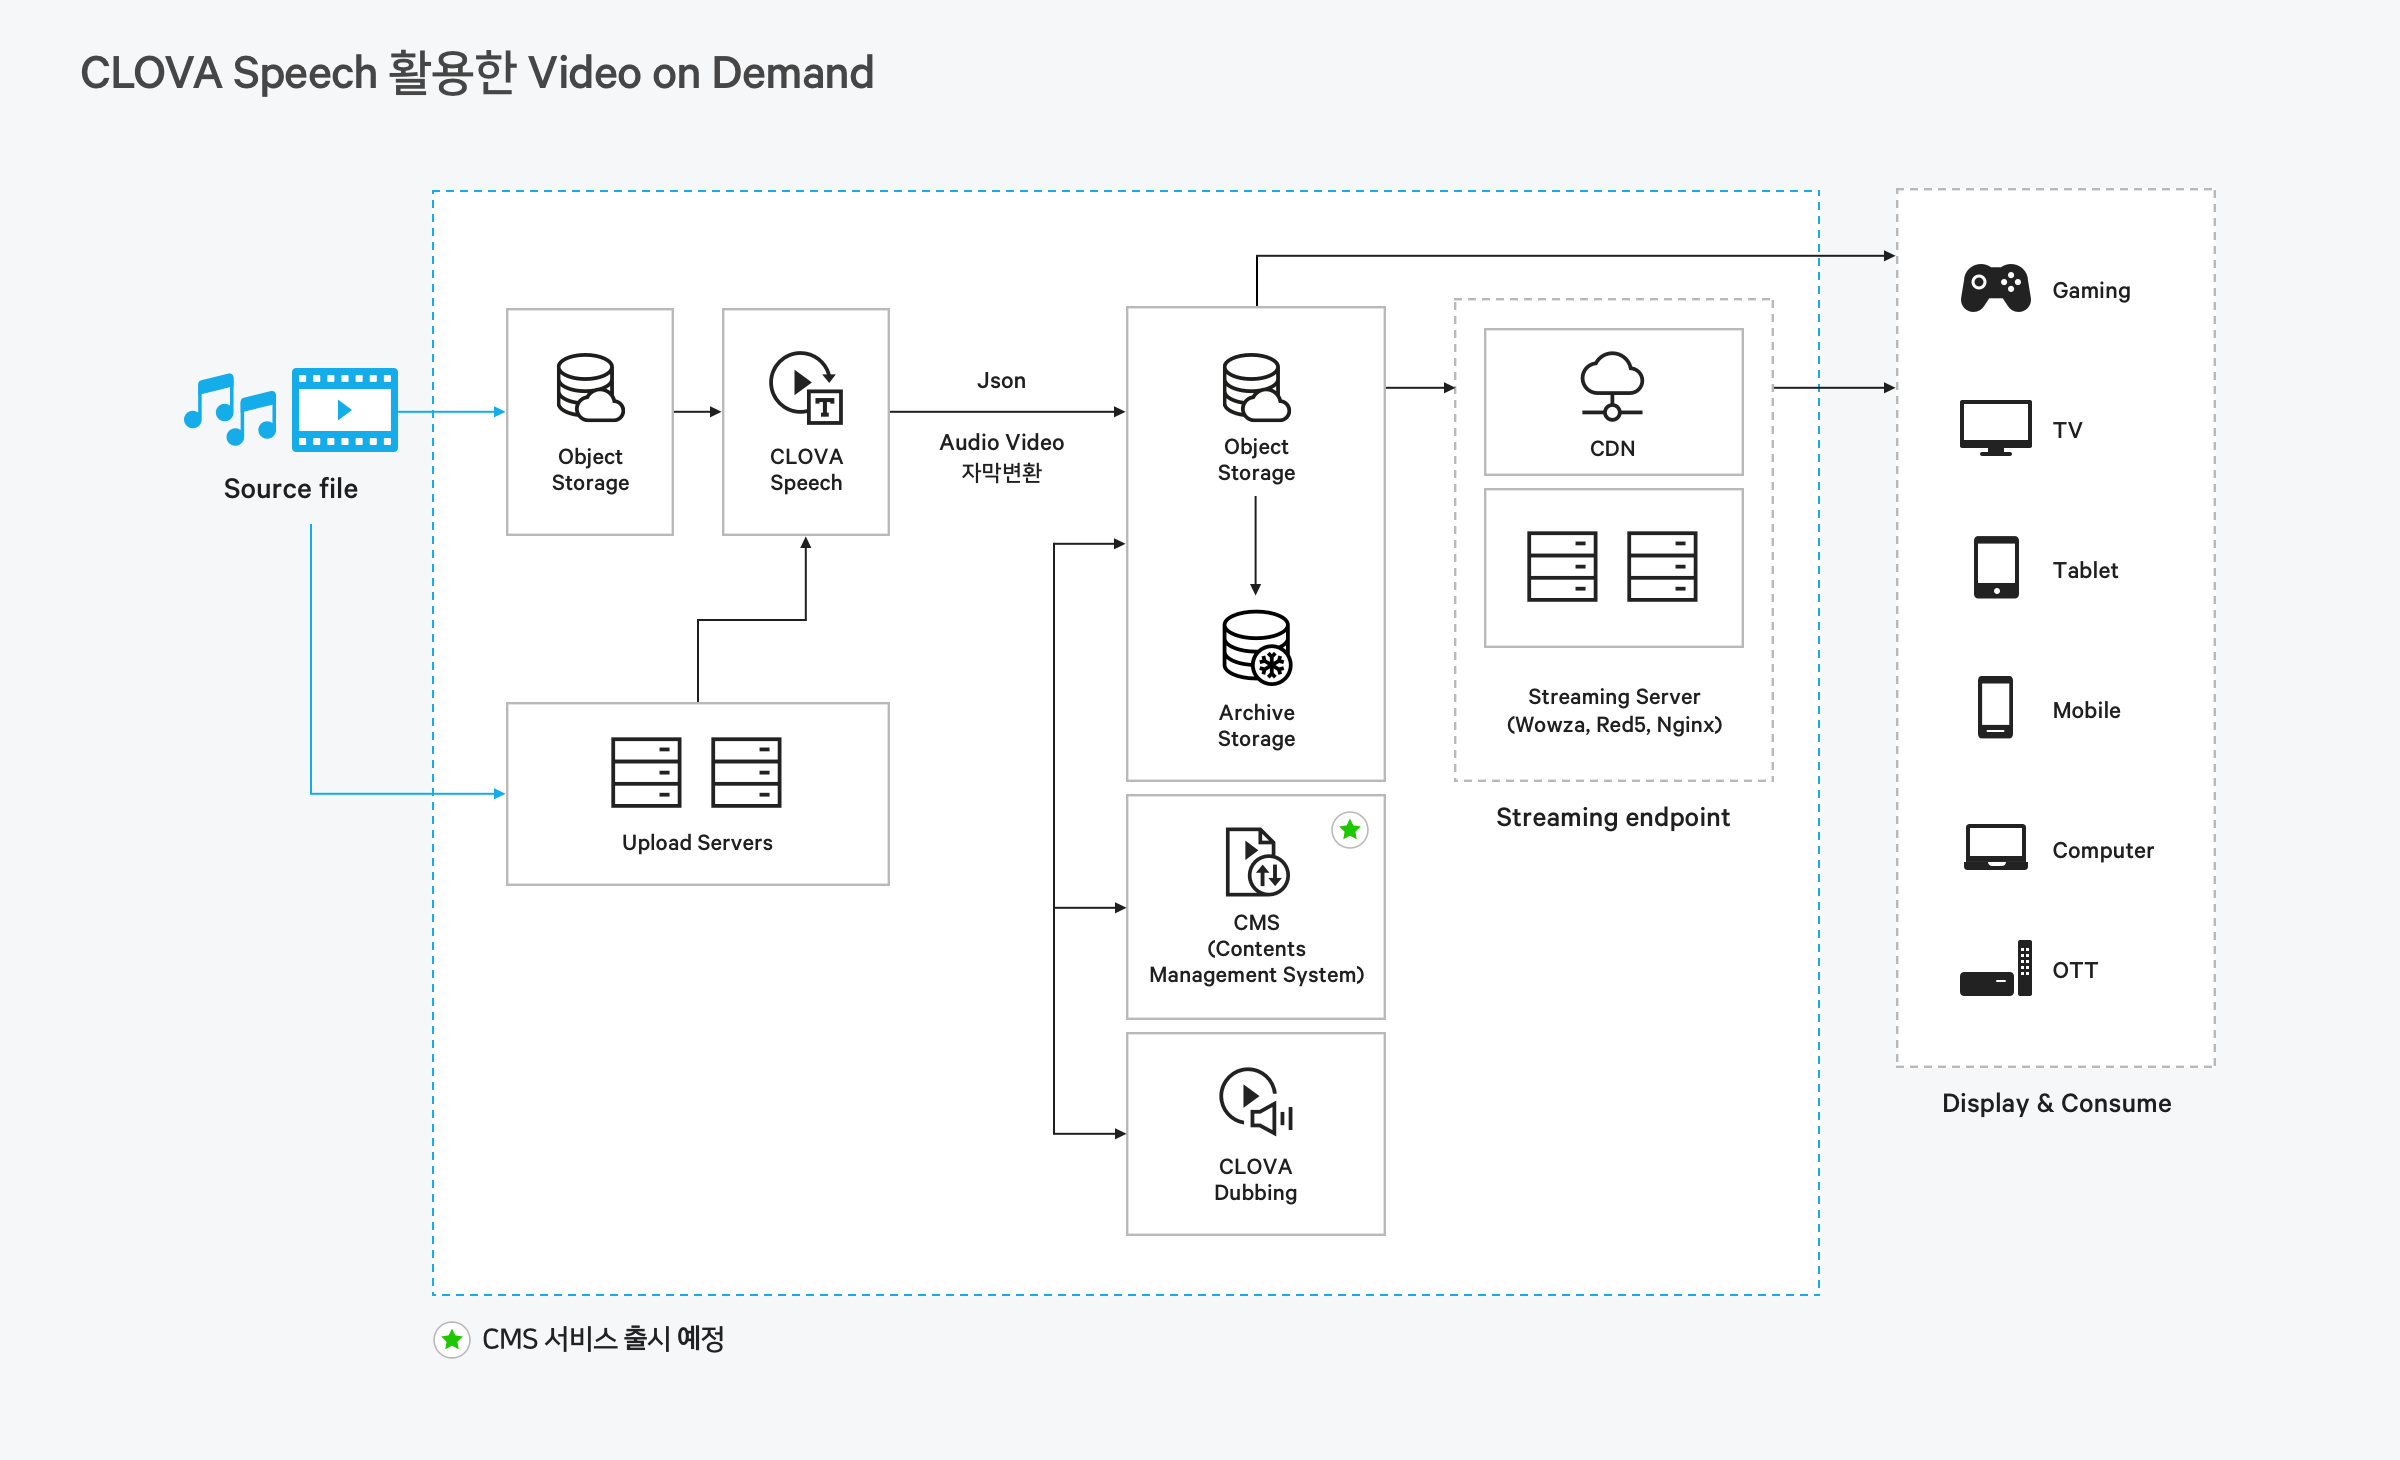Select the Mobile phone icon

tap(1995, 708)
